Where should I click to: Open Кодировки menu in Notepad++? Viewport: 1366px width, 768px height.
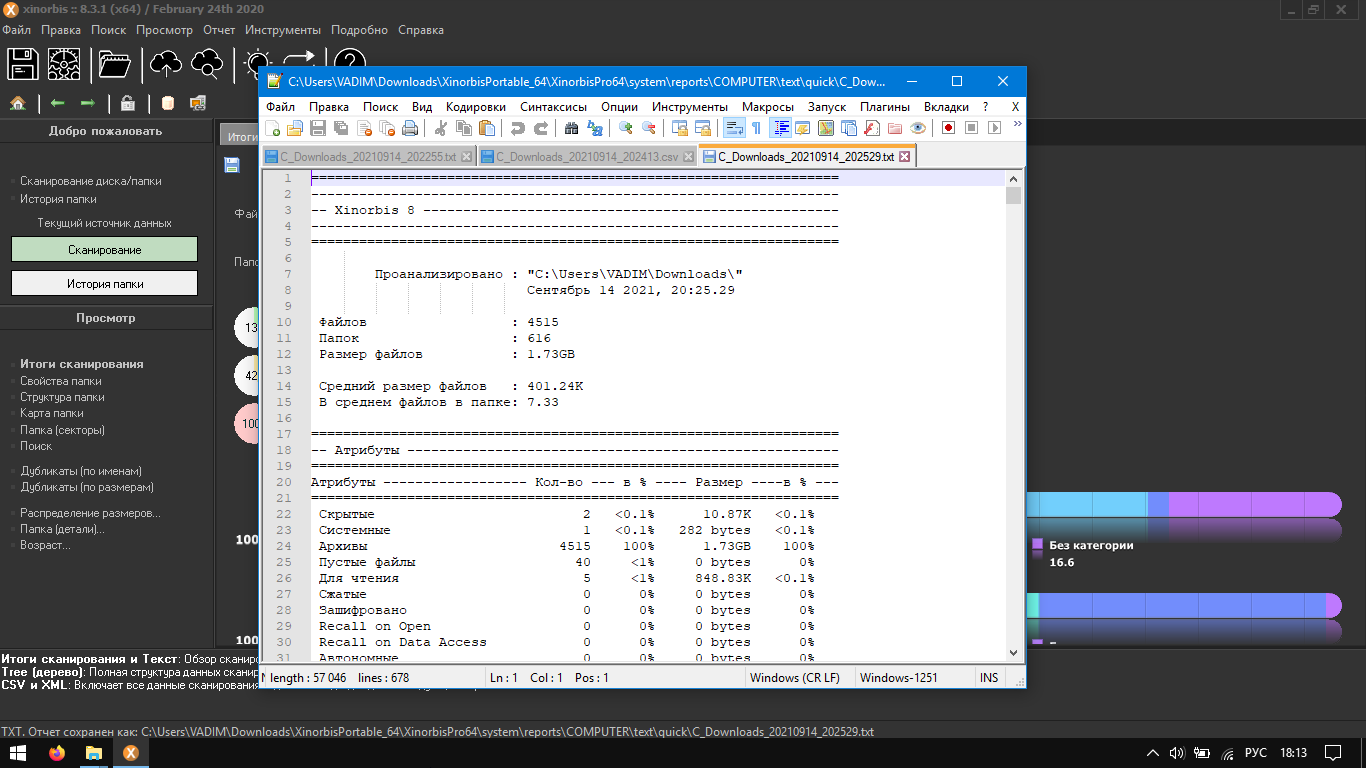point(476,107)
